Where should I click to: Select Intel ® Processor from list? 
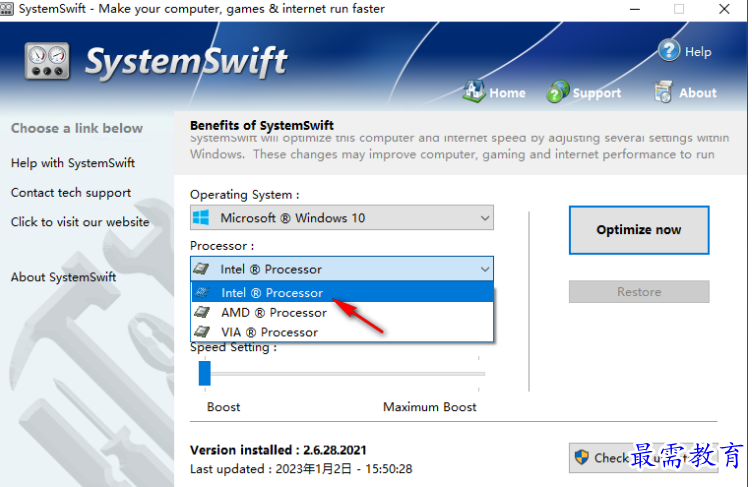(x=342, y=292)
